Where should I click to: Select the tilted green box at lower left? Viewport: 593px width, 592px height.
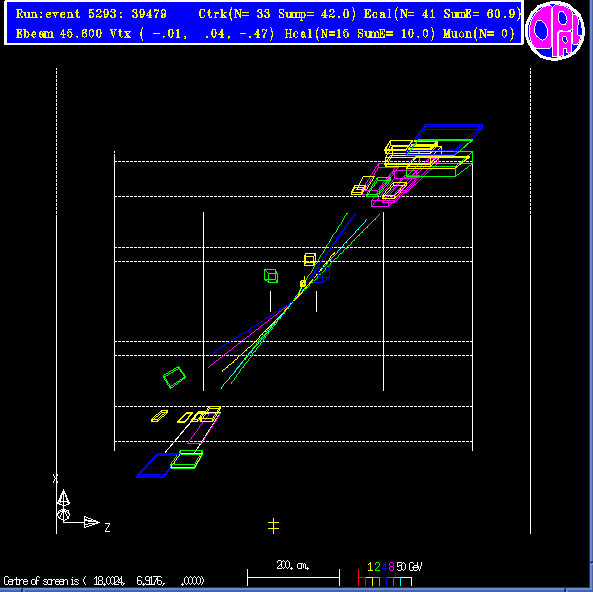(x=174, y=377)
